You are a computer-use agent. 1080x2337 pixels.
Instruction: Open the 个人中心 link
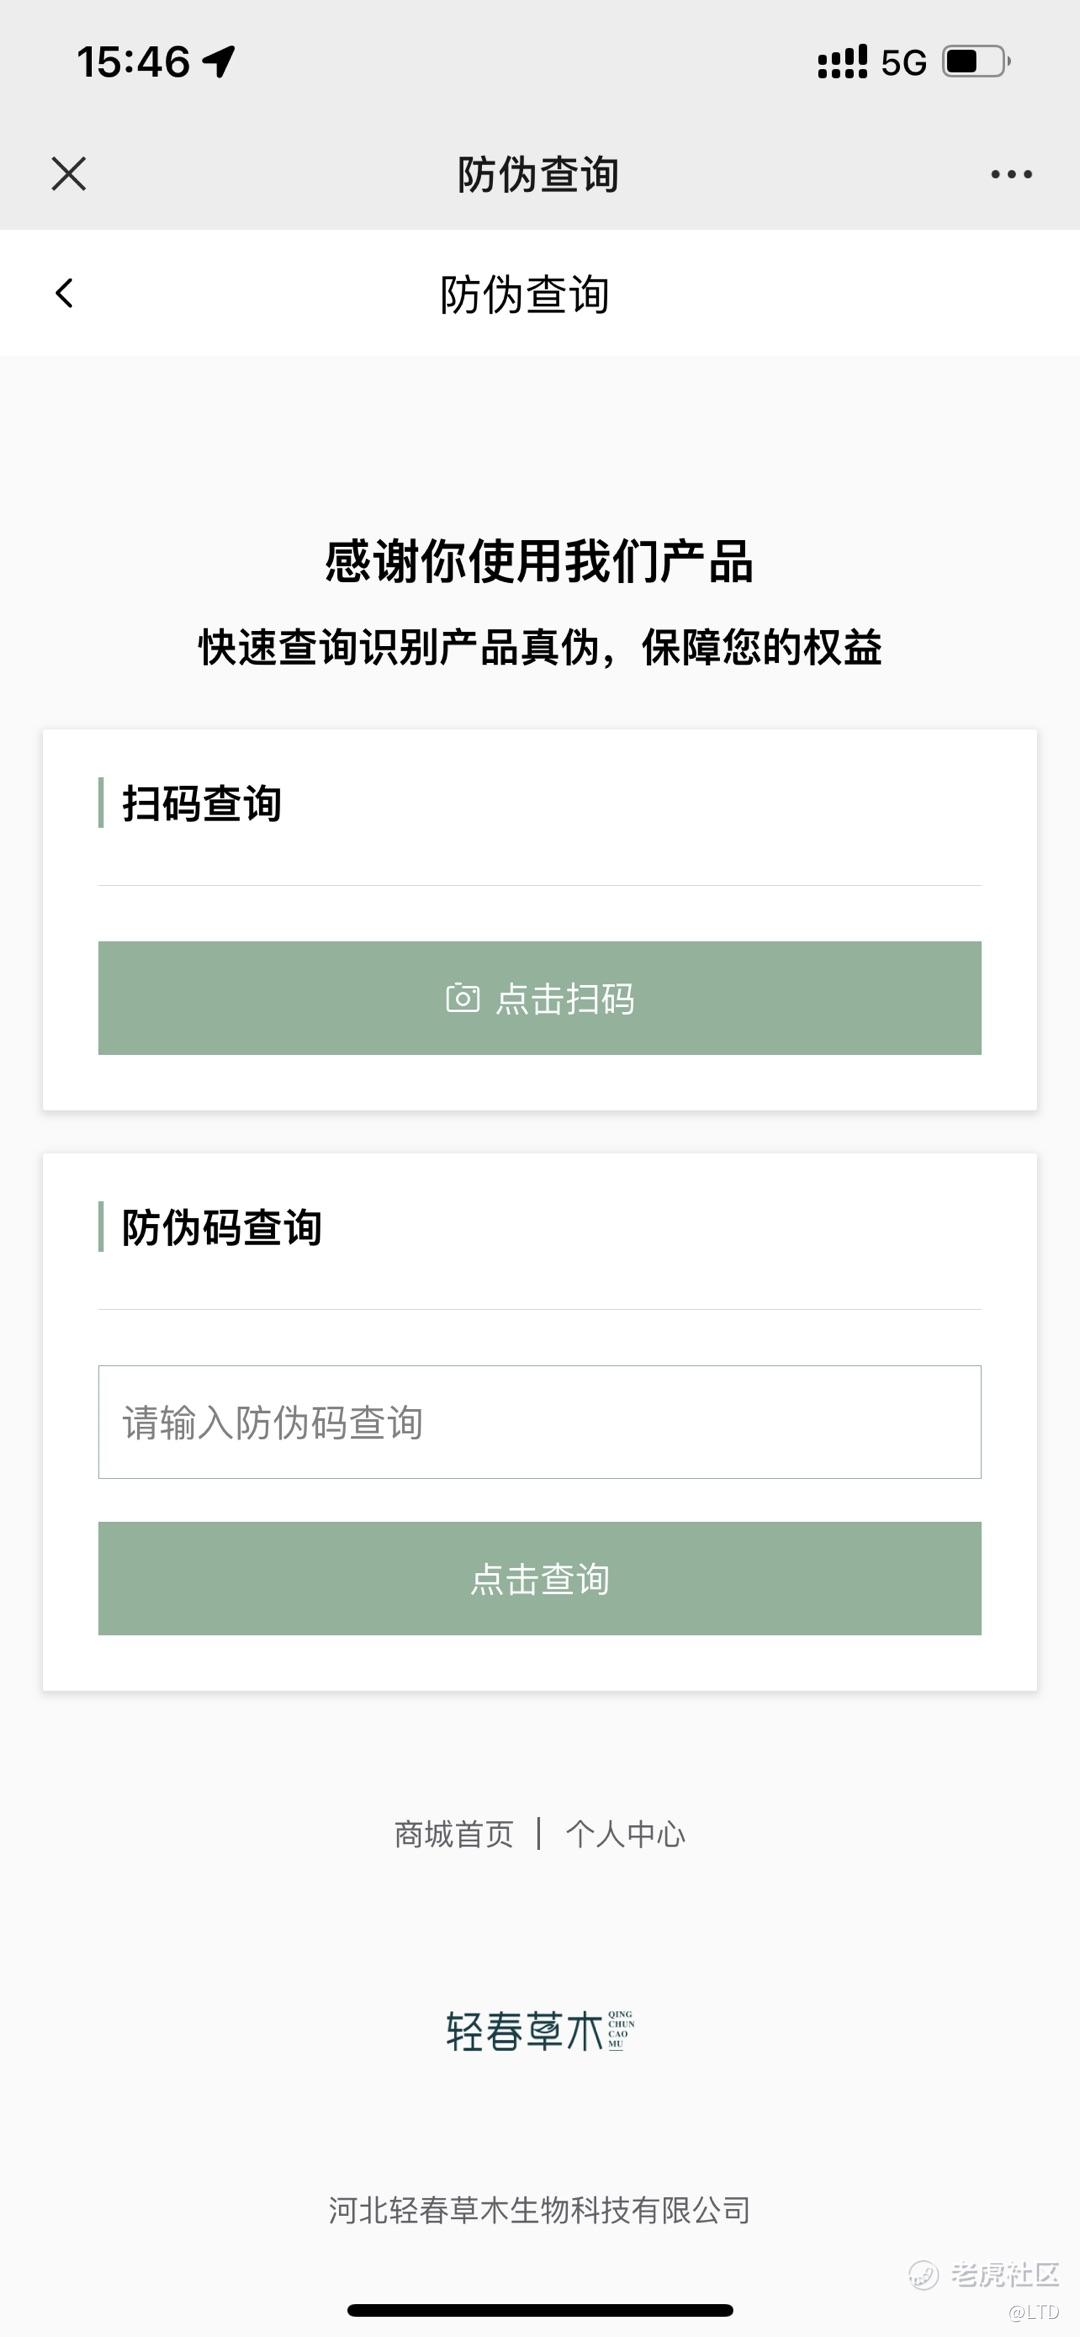[625, 1834]
